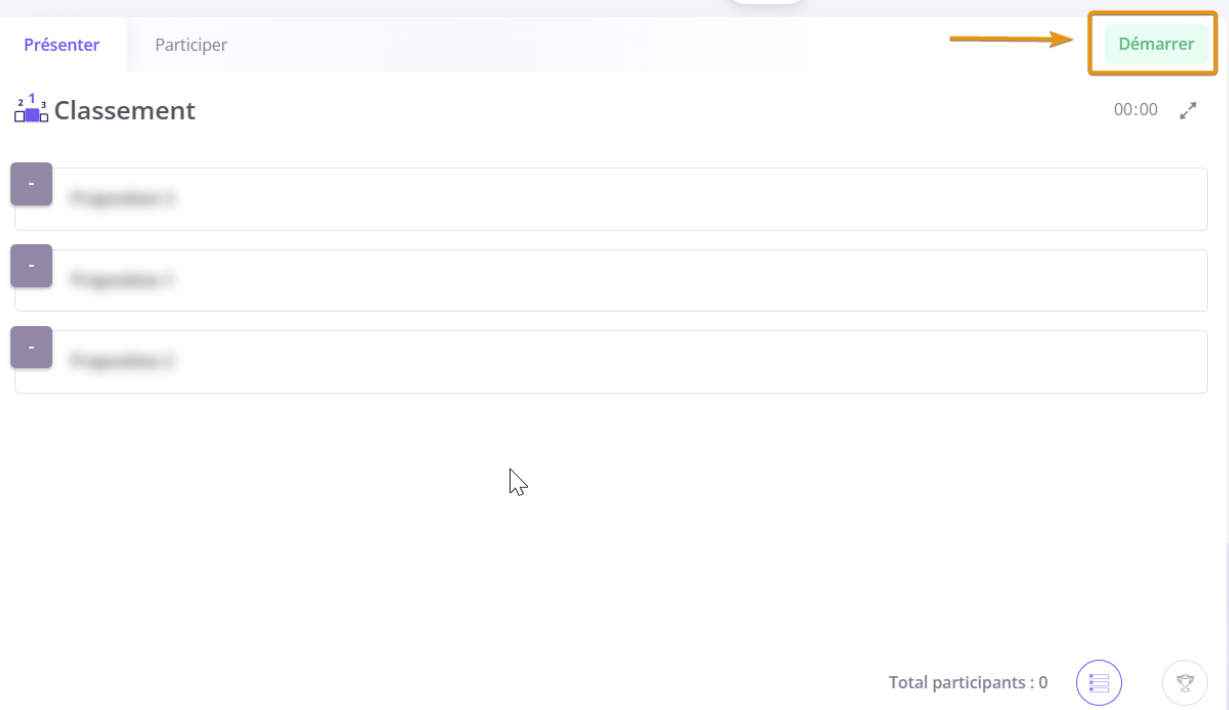
Task: Click the 00:00 timer display
Action: click(x=1135, y=110)
